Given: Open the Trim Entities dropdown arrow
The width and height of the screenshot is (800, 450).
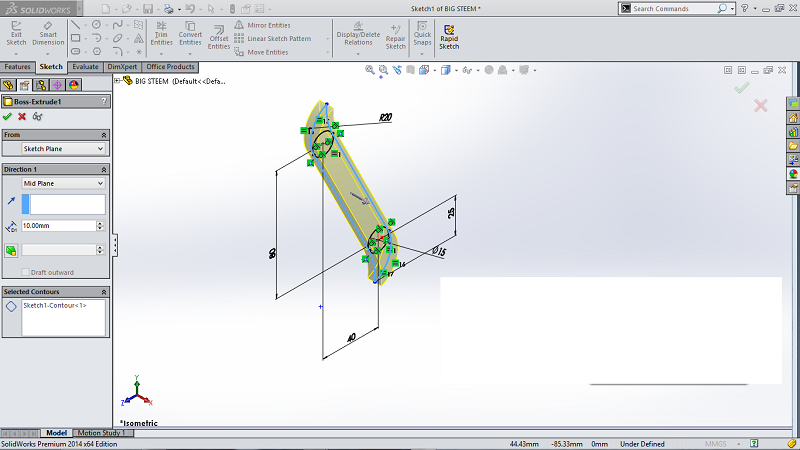Looking at the screenshot, I should tap(161, 54).
